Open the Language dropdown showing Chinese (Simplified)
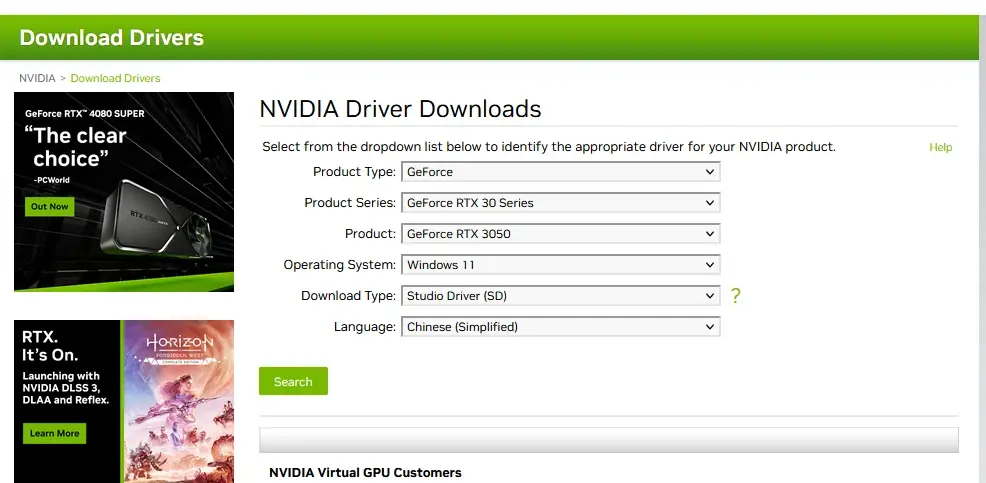The image size is (986, 483). [x=560, y=327]
